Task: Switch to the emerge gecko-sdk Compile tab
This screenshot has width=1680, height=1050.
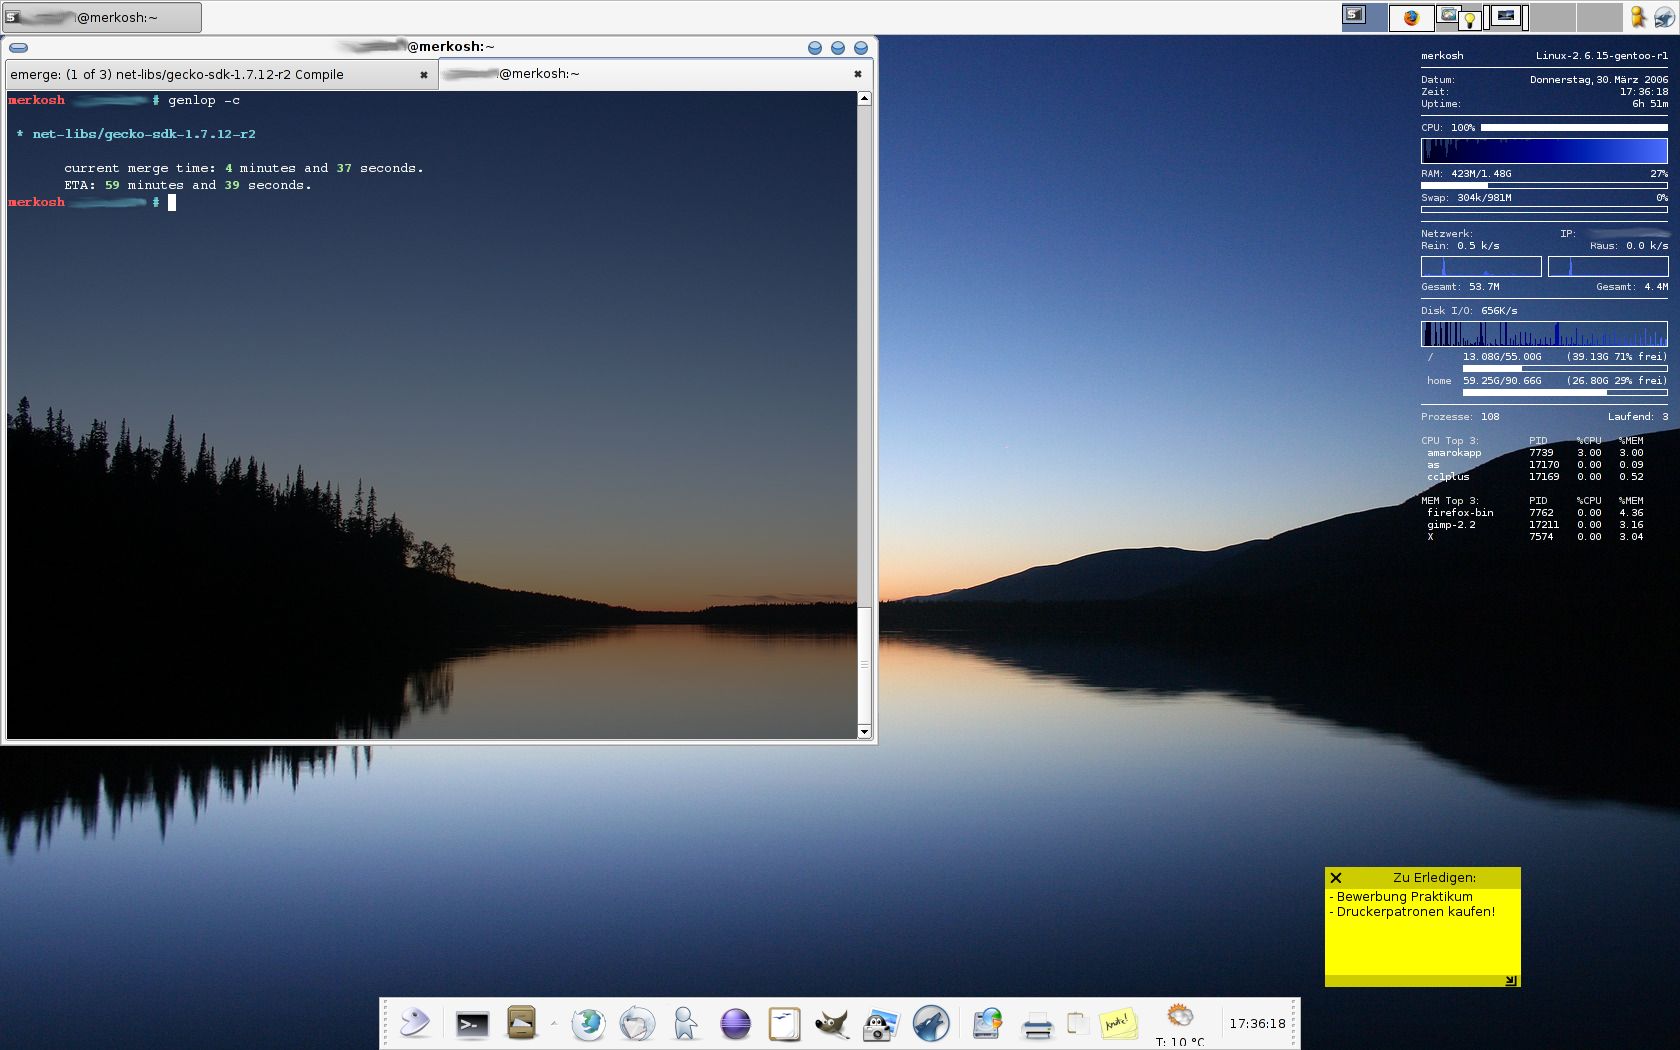Action: 210,75
